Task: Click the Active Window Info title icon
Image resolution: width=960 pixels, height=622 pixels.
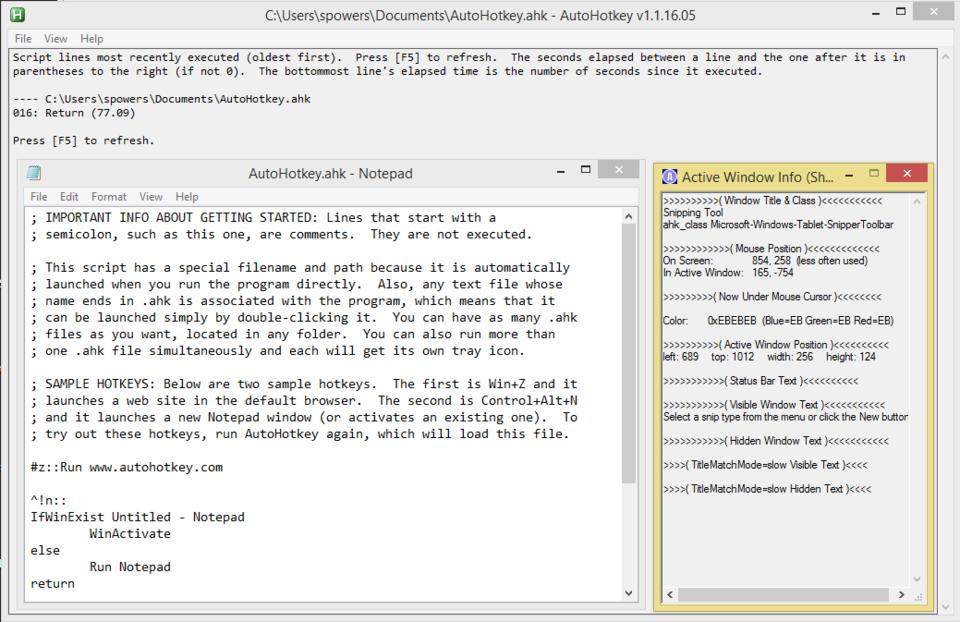Action: tap(670, 177)
